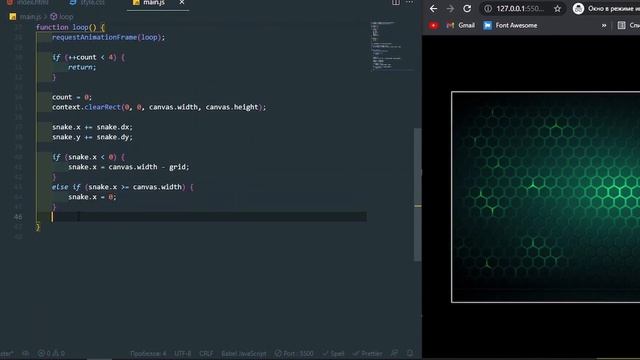
Task: Switch to the style.css editor tab
Action: click(87, 2)
